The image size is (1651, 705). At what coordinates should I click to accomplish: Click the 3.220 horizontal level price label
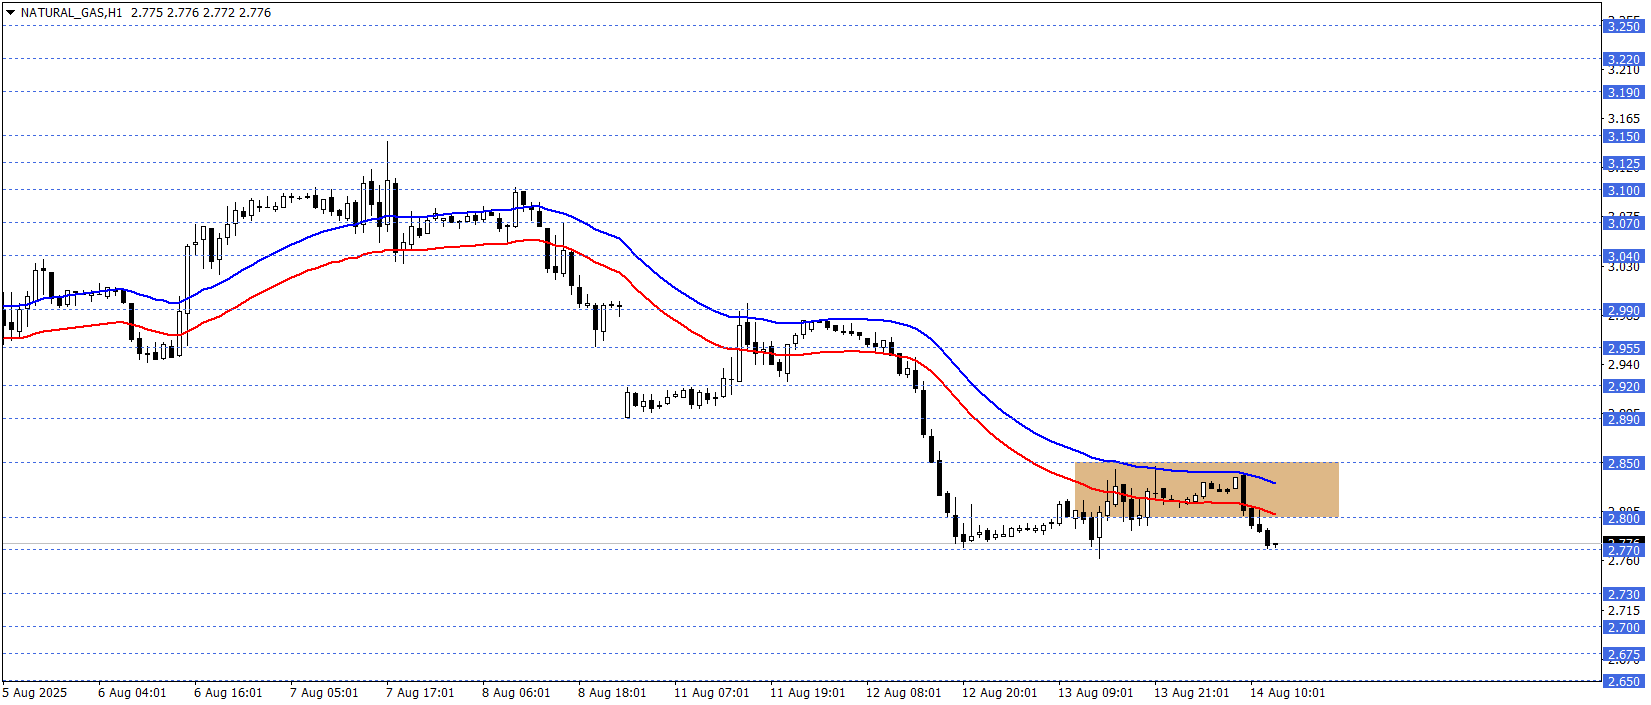(x=1623, y=59)
